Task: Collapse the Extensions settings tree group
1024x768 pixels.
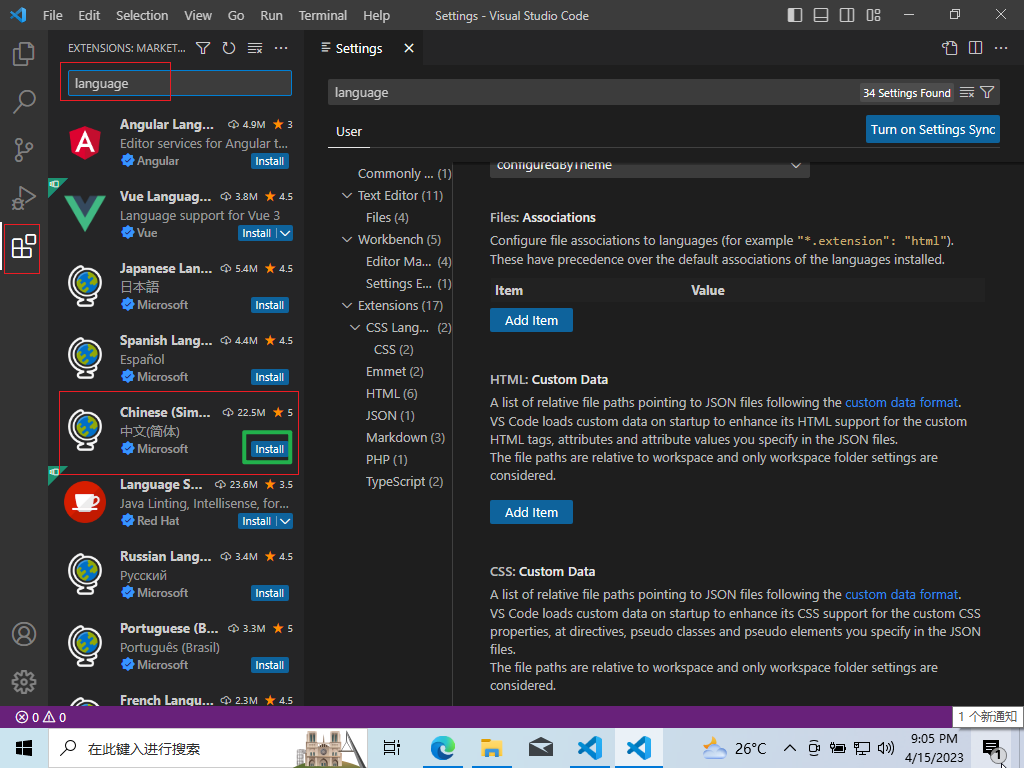Action: click(x=347, y=306)
